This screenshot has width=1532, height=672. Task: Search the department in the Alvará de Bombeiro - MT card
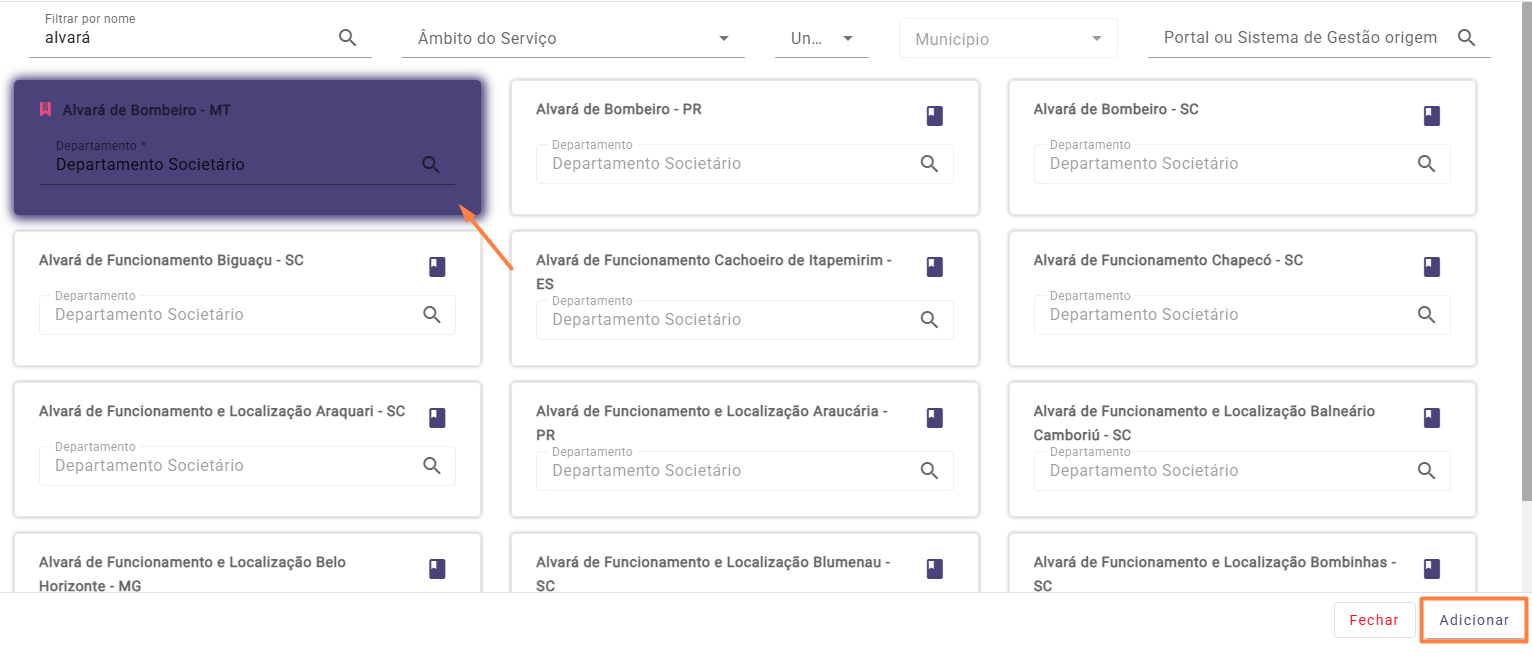point(431,165)
